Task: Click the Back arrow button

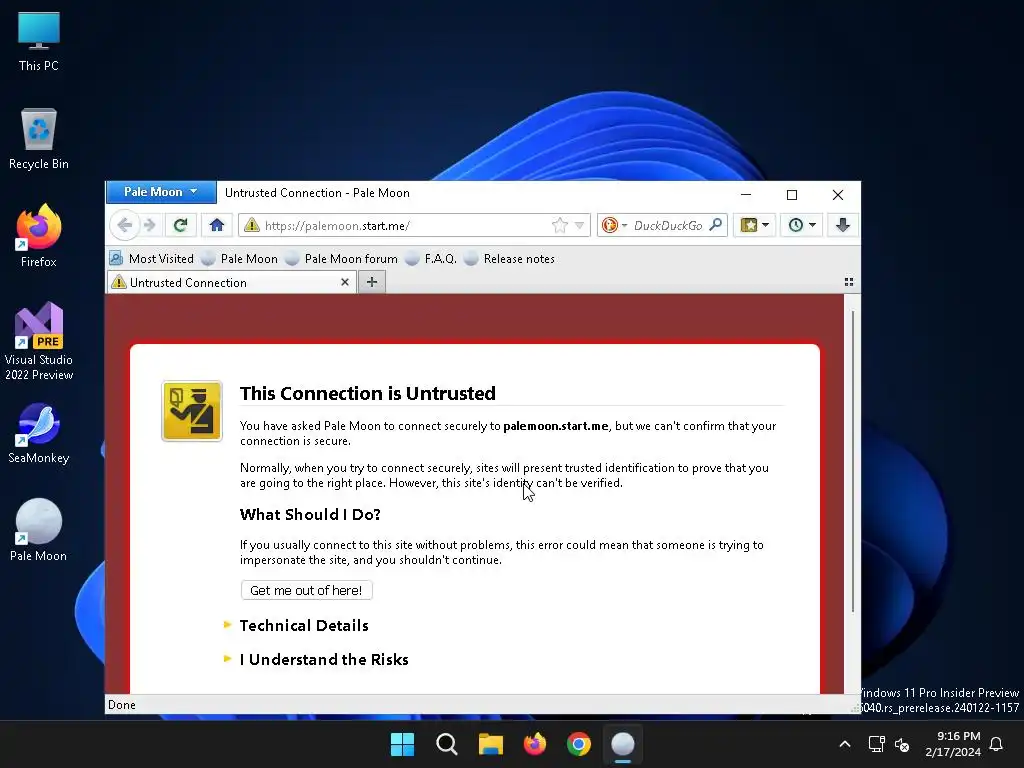Action: [124, 225]
